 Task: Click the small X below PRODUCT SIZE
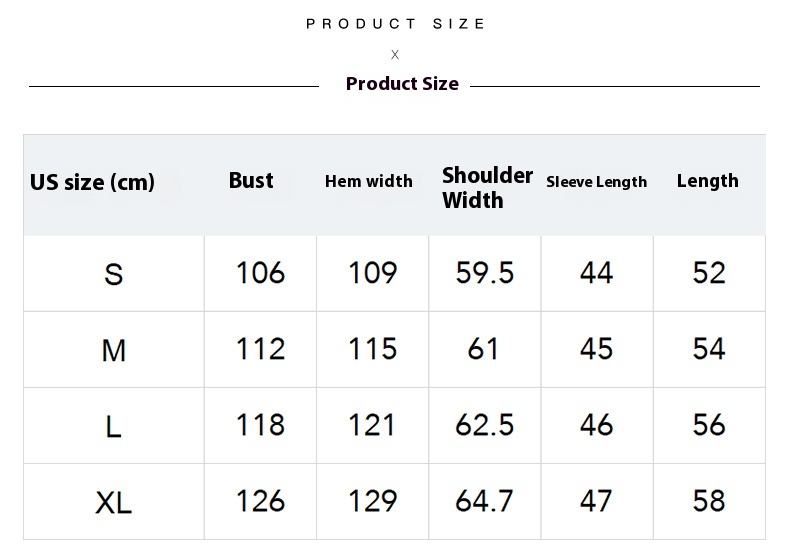(395, 55)
